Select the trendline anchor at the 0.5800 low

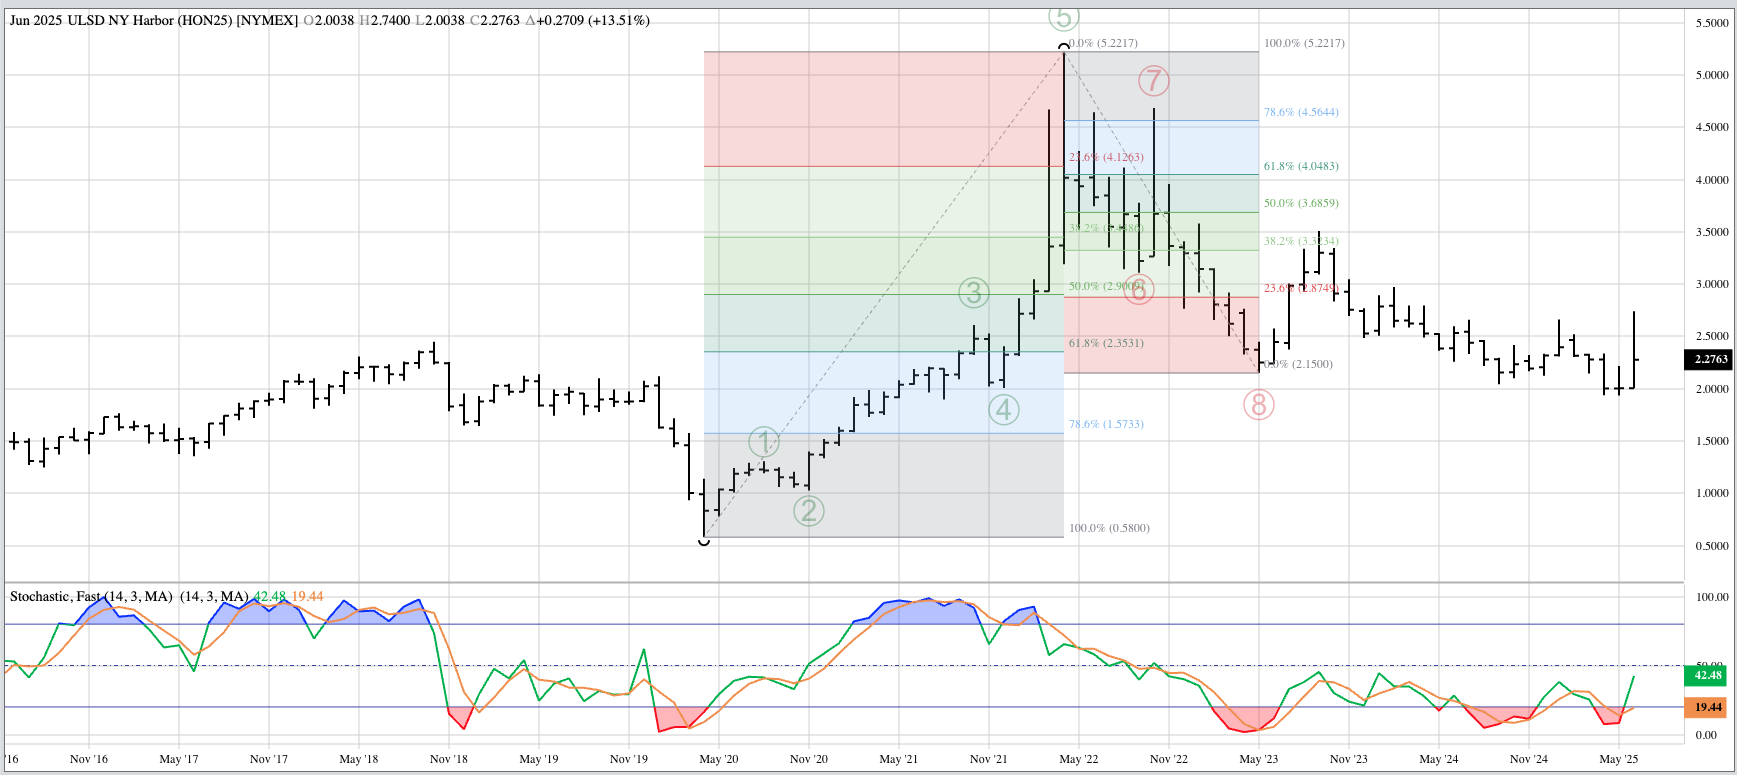pyautogui.click(x=704, y=540)
